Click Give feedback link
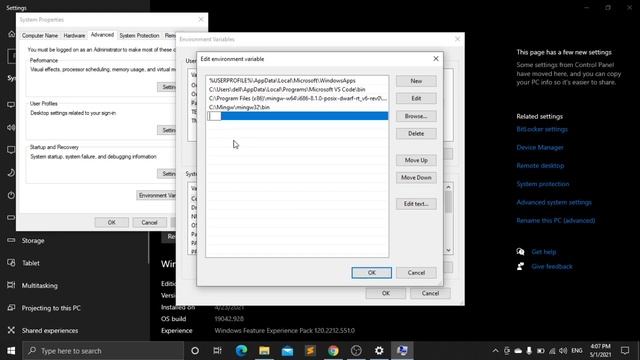The height and width of the screenshot is (360, 640). [552, 267]
